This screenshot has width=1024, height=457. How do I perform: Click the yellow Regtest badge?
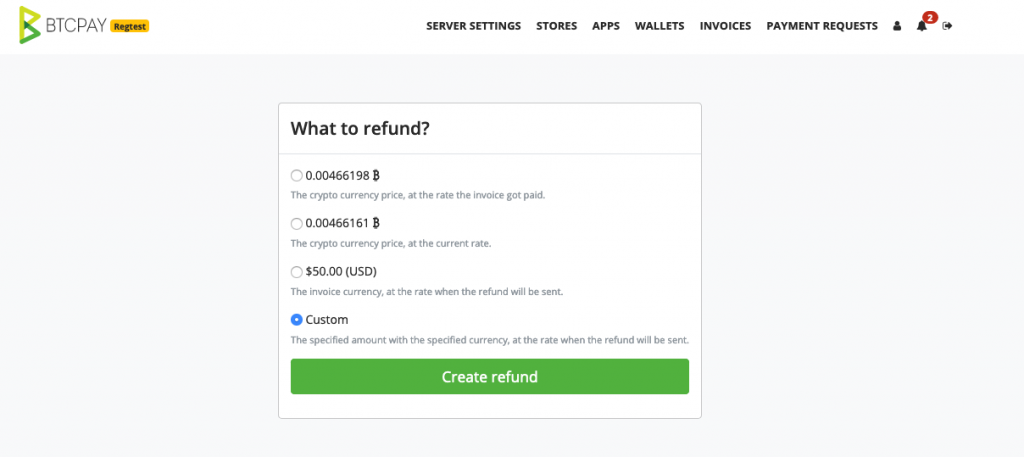130,26
